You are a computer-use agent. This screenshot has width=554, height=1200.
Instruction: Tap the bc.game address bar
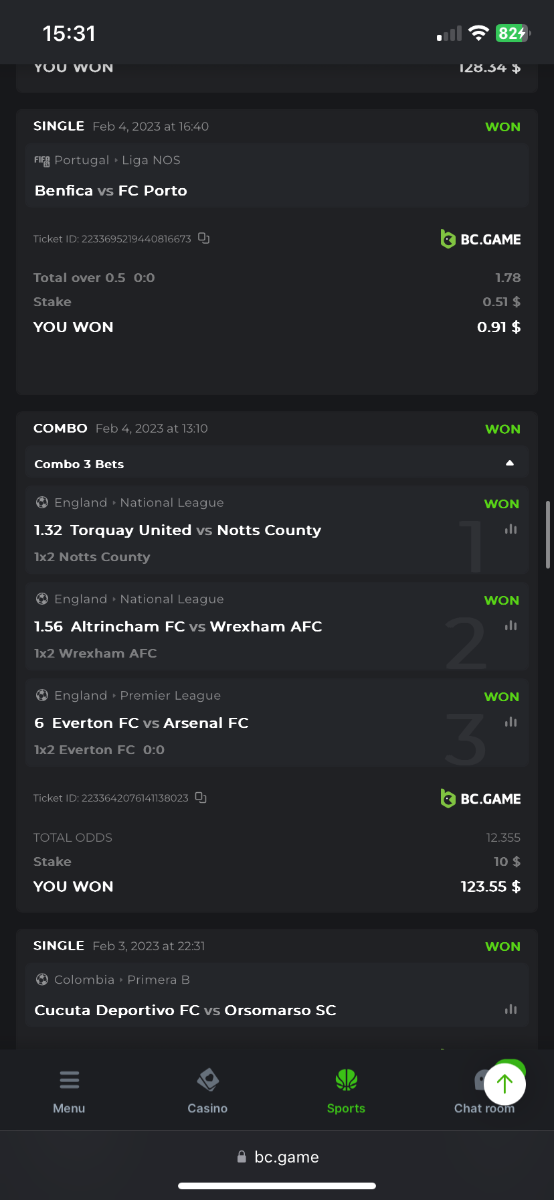click(277, 1157)
